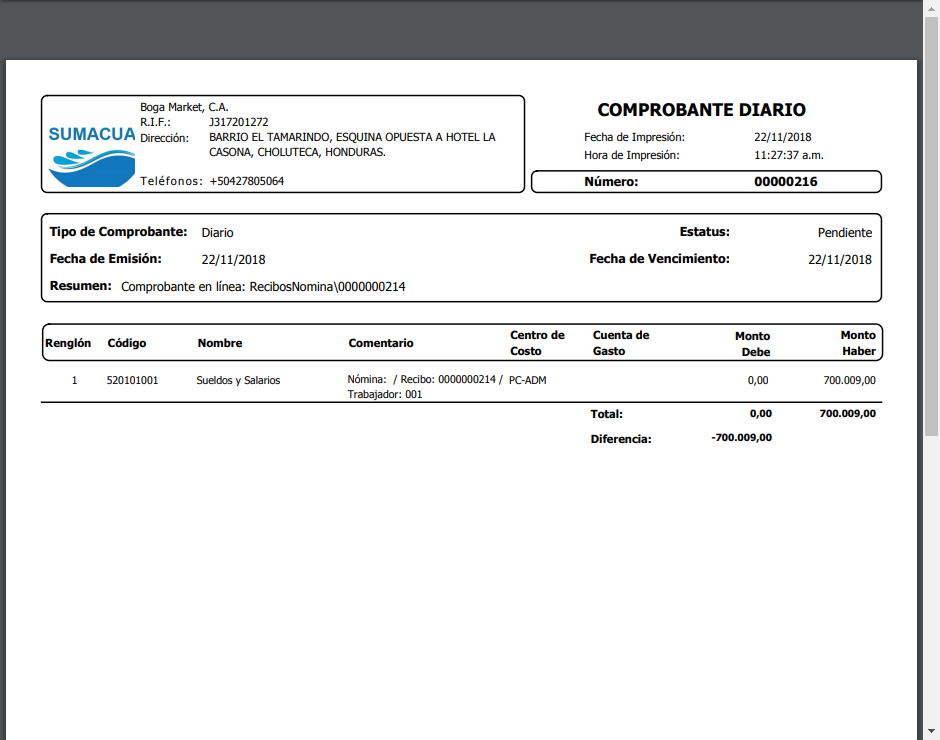Click the Código column header
The width and height of the screenshot is (940, 740).
coord(127,343)
